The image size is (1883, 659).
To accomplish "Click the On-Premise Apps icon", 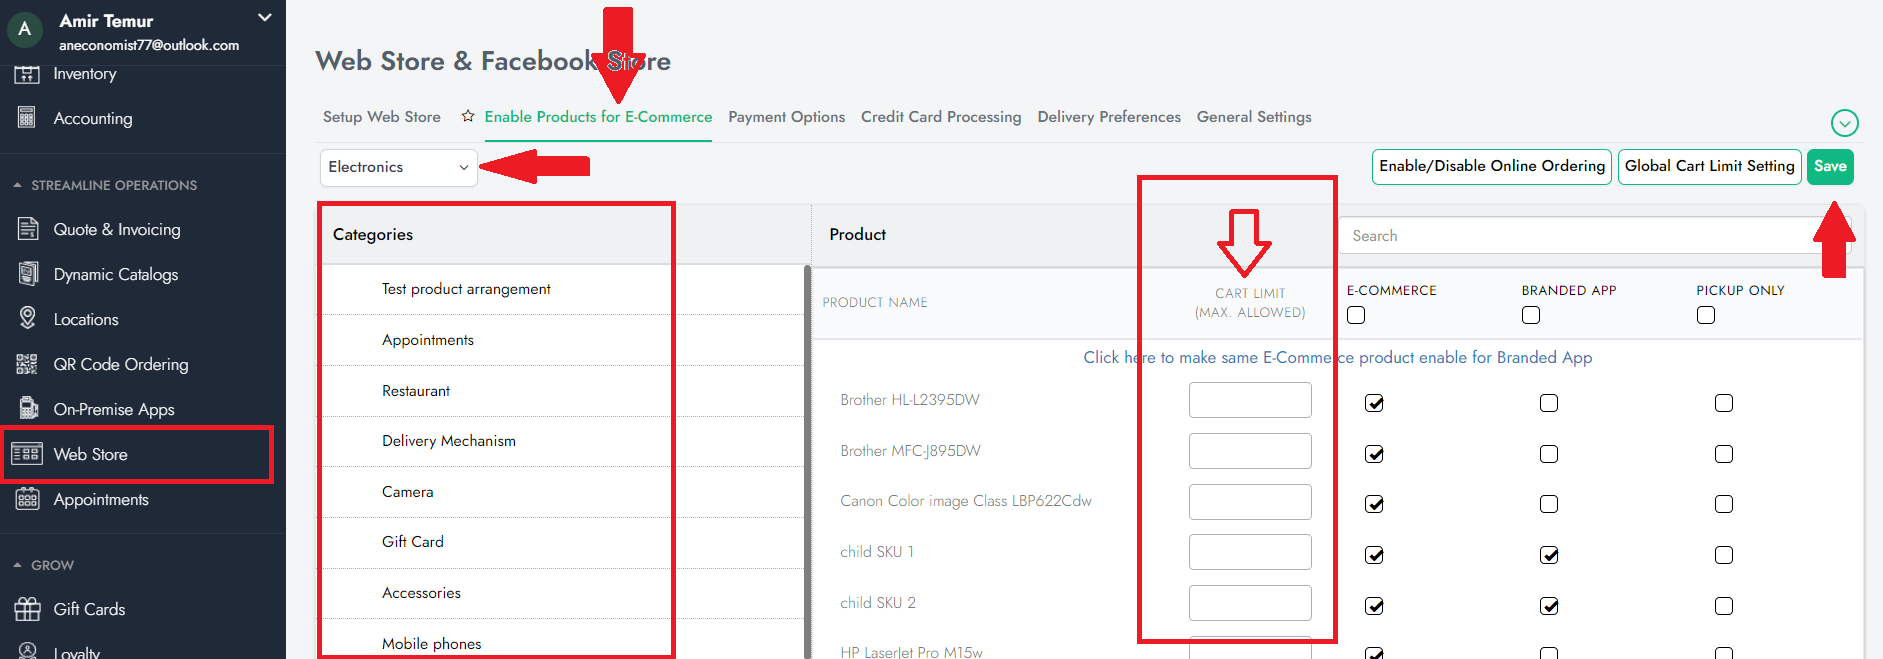I will (27, 409).
